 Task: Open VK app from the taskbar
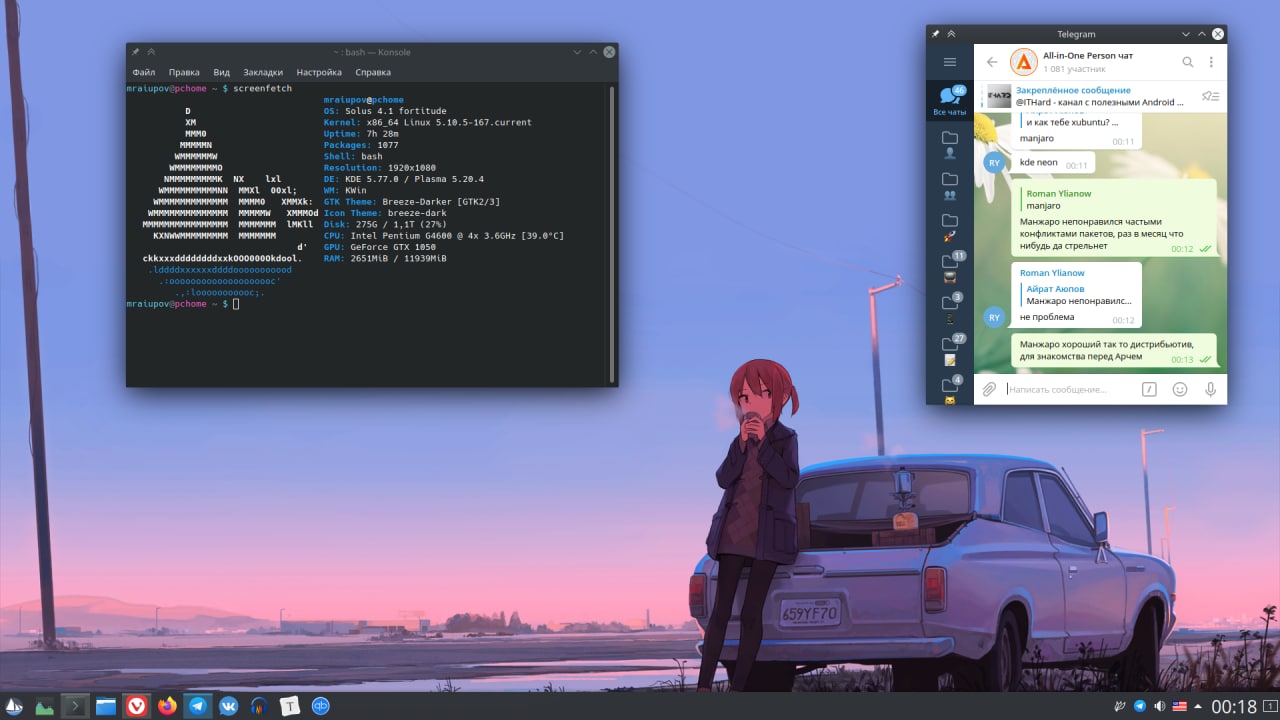pos(228,706)
